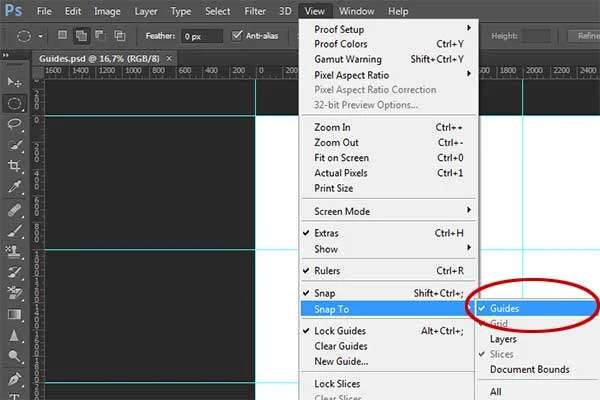Click Add to selection mode icon

pos(81,36)
